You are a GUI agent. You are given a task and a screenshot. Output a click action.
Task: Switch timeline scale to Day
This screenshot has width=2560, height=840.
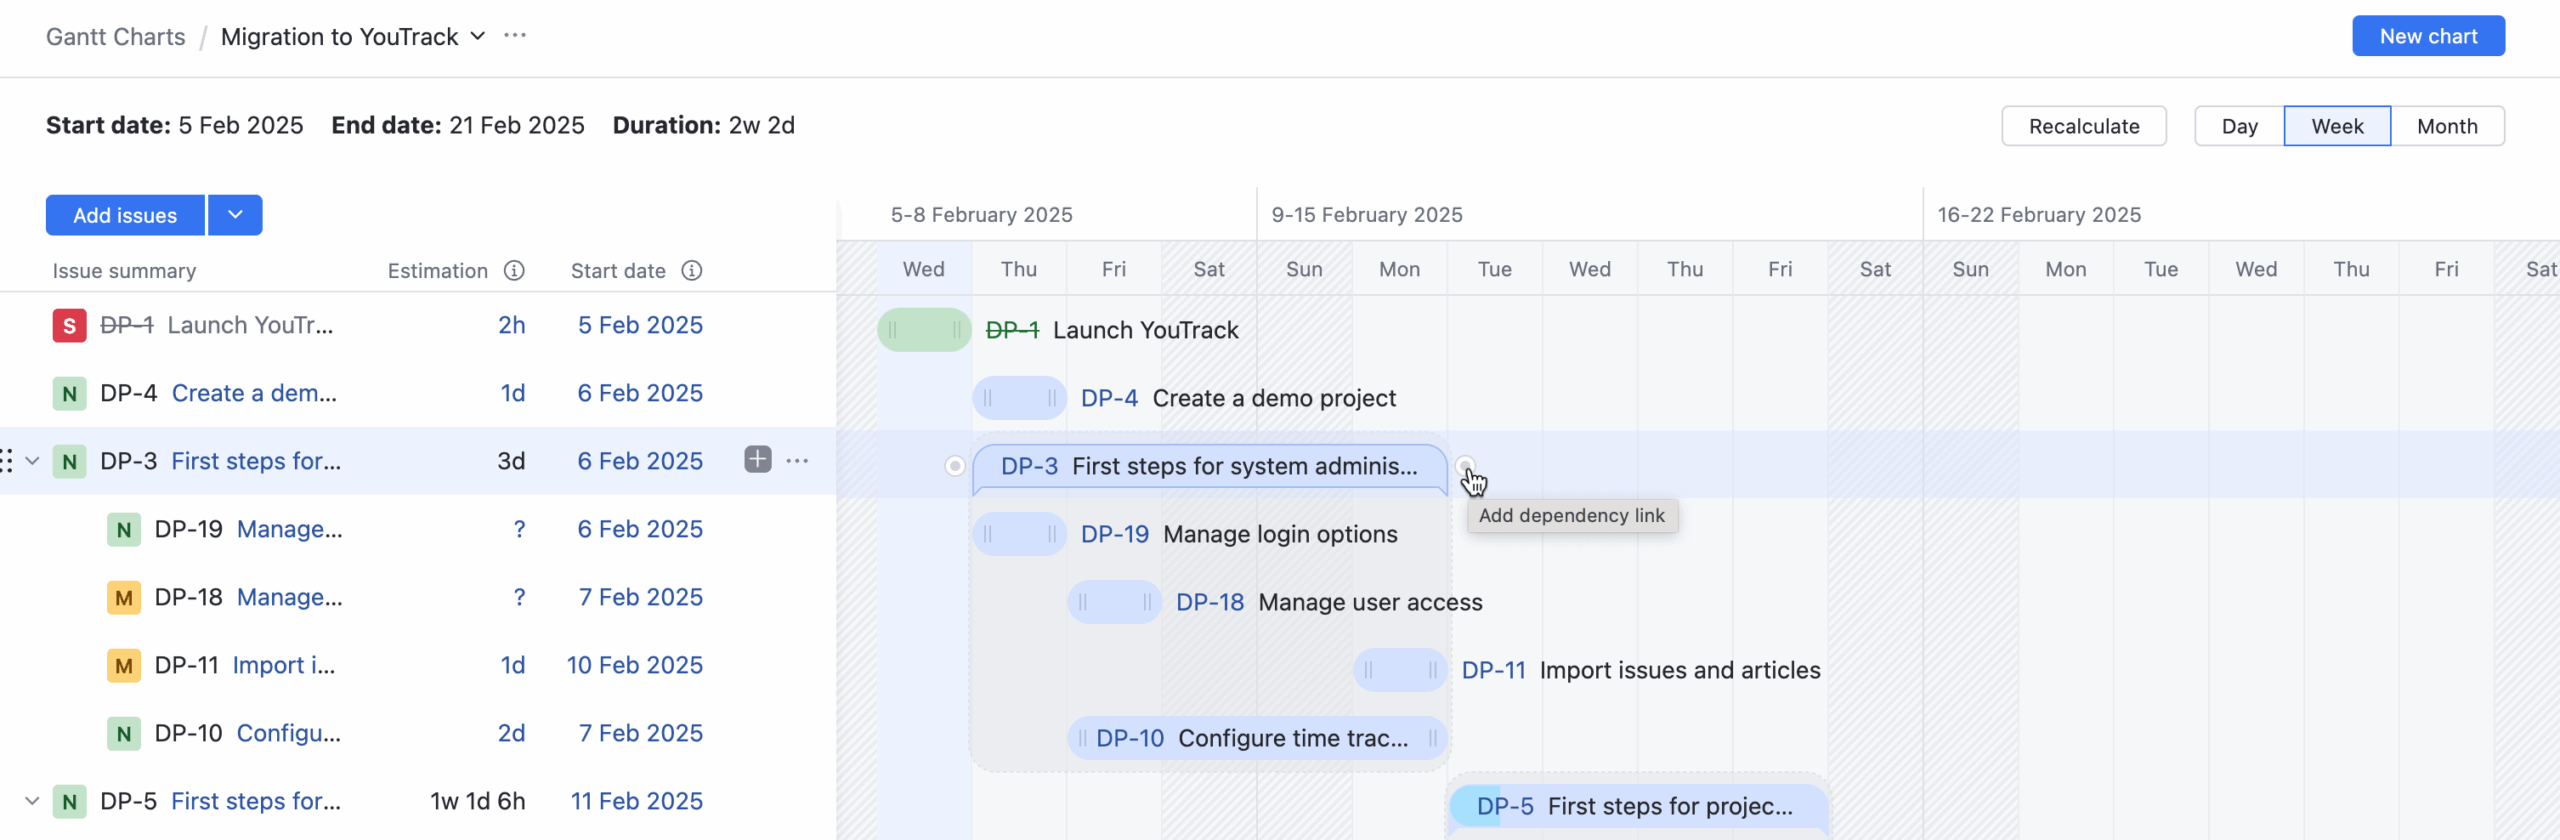(2239, 127)
